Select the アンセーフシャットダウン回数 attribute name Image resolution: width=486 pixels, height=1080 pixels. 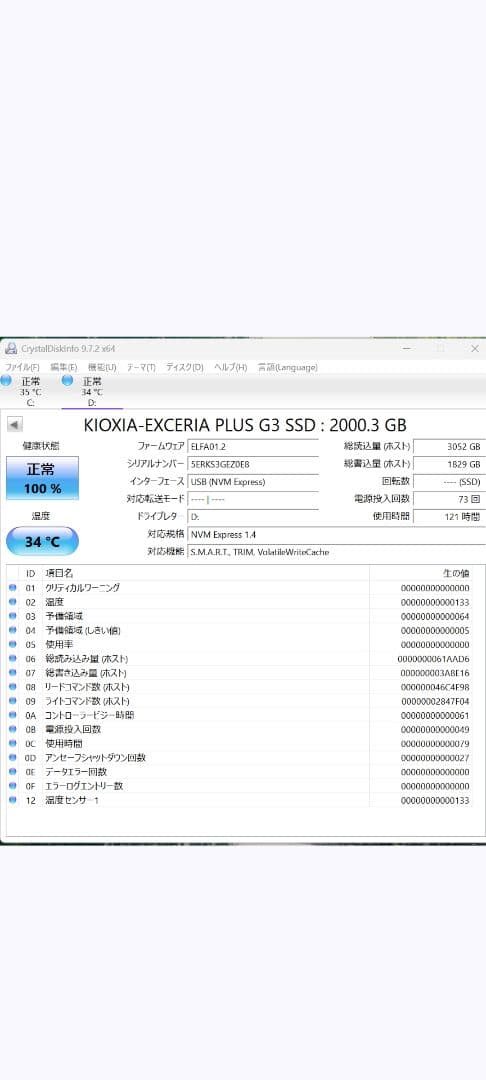96,758
